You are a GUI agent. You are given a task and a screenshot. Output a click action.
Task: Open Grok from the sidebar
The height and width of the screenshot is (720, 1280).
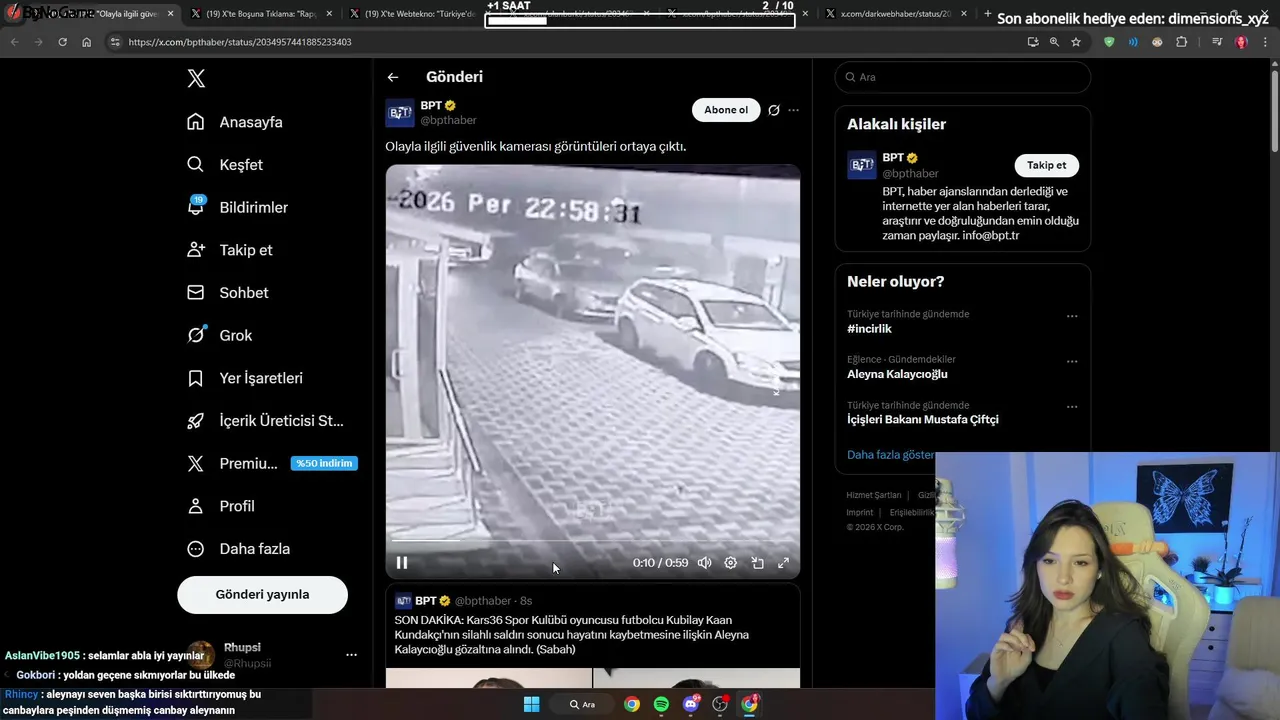click(219, 335)
